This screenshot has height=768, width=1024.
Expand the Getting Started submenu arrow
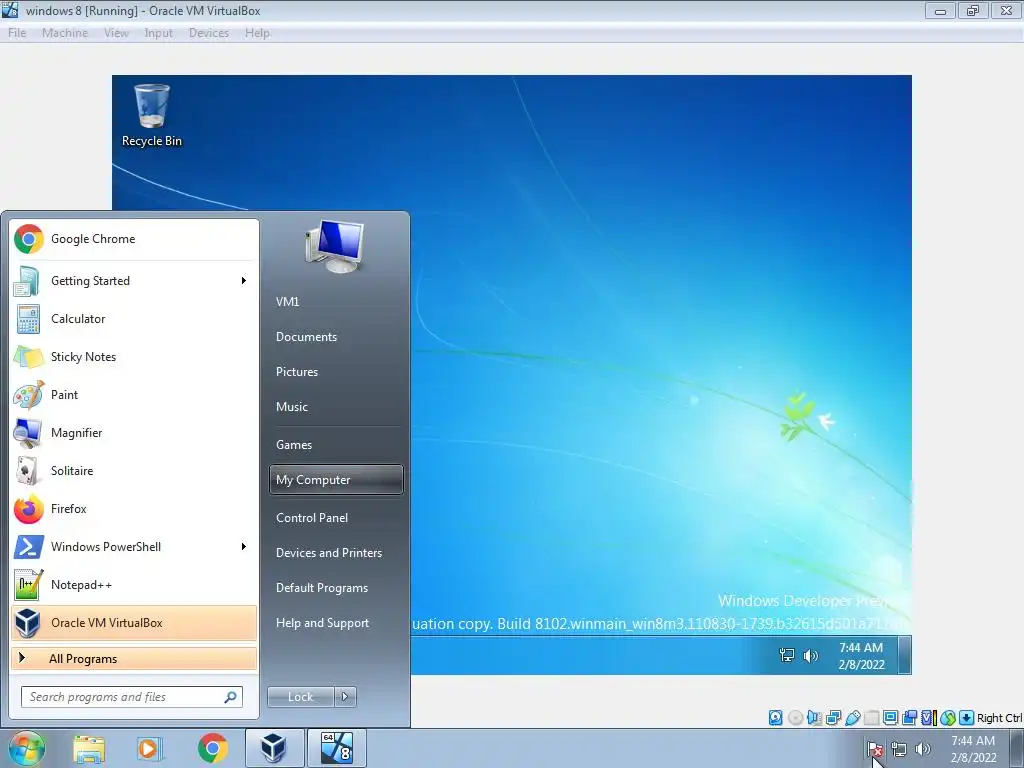coord(244,281)
